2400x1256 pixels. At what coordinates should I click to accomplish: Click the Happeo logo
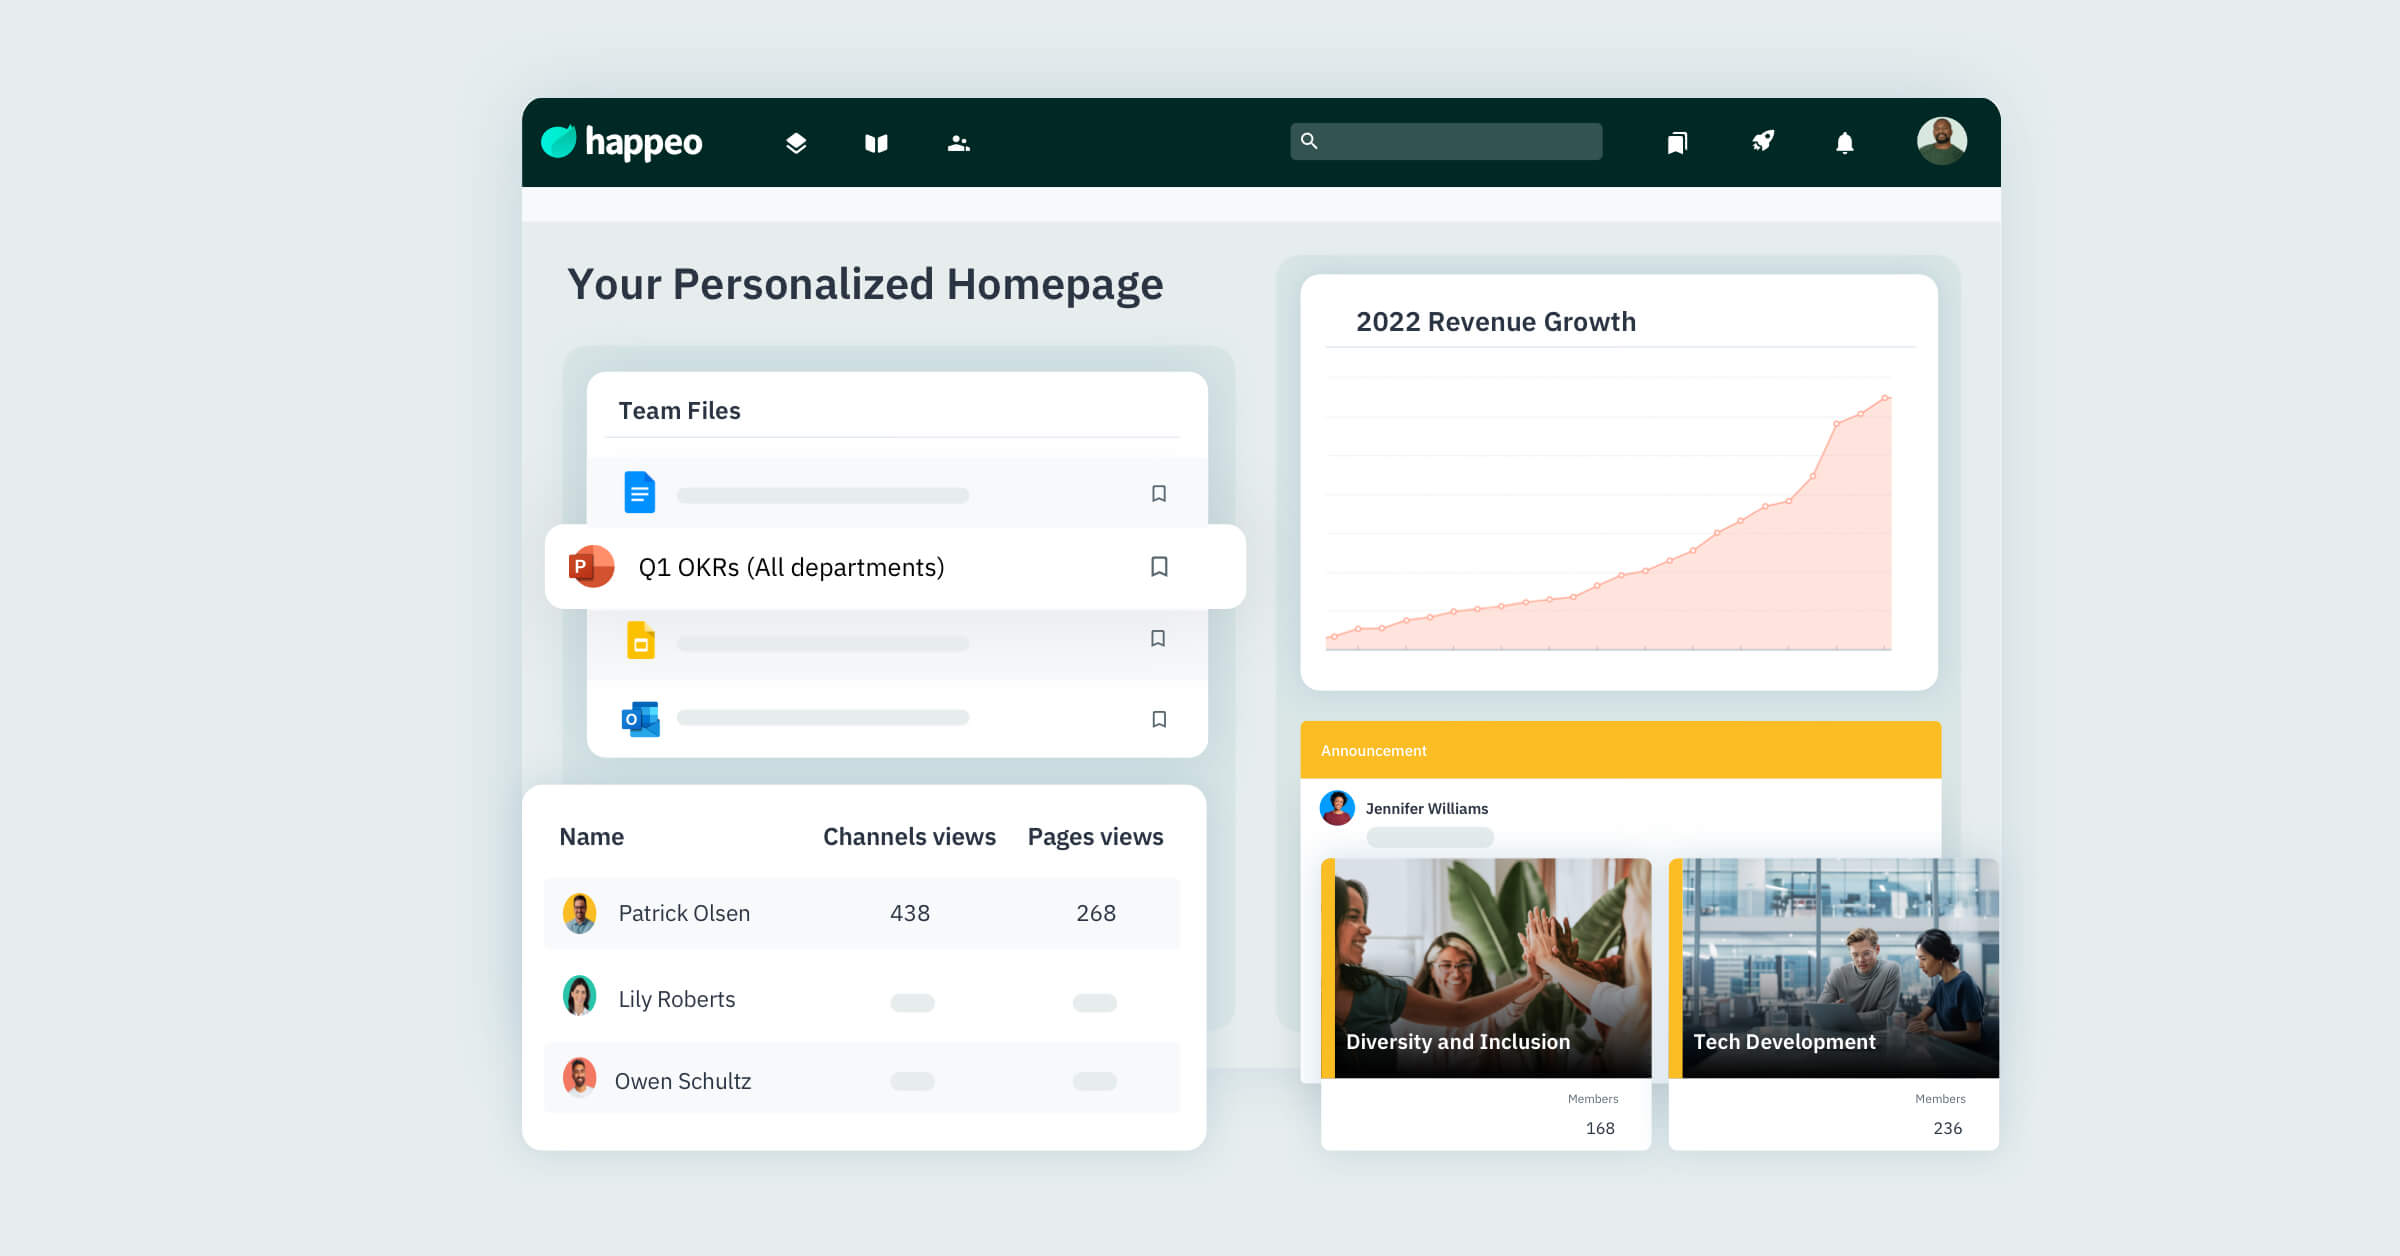(621, 142)
